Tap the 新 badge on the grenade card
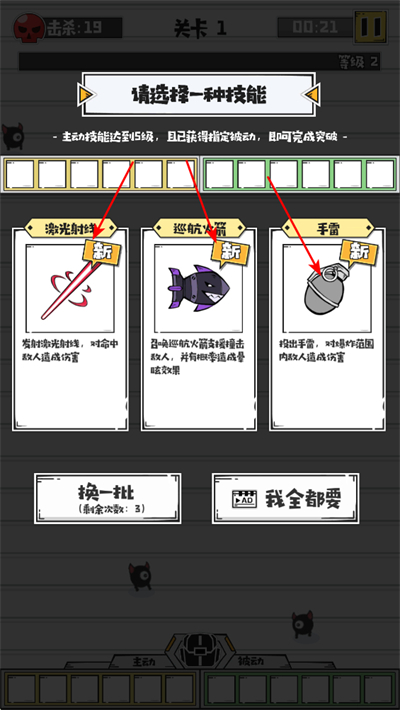The height and width of the screenshot is (710, 400). pos(359,252)
